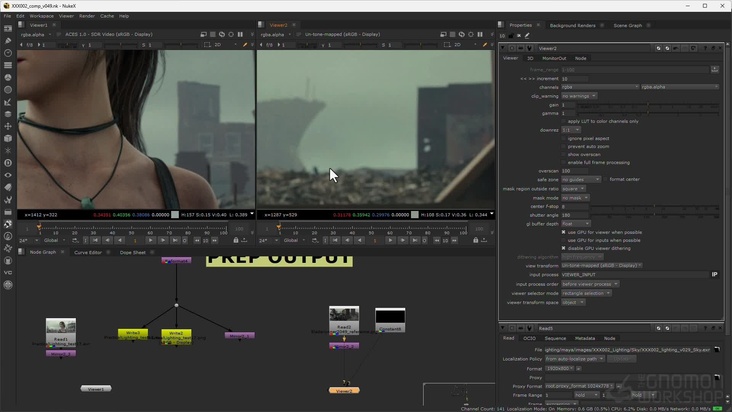Uncheck disable GPU viewer dithering

point(563,248)
